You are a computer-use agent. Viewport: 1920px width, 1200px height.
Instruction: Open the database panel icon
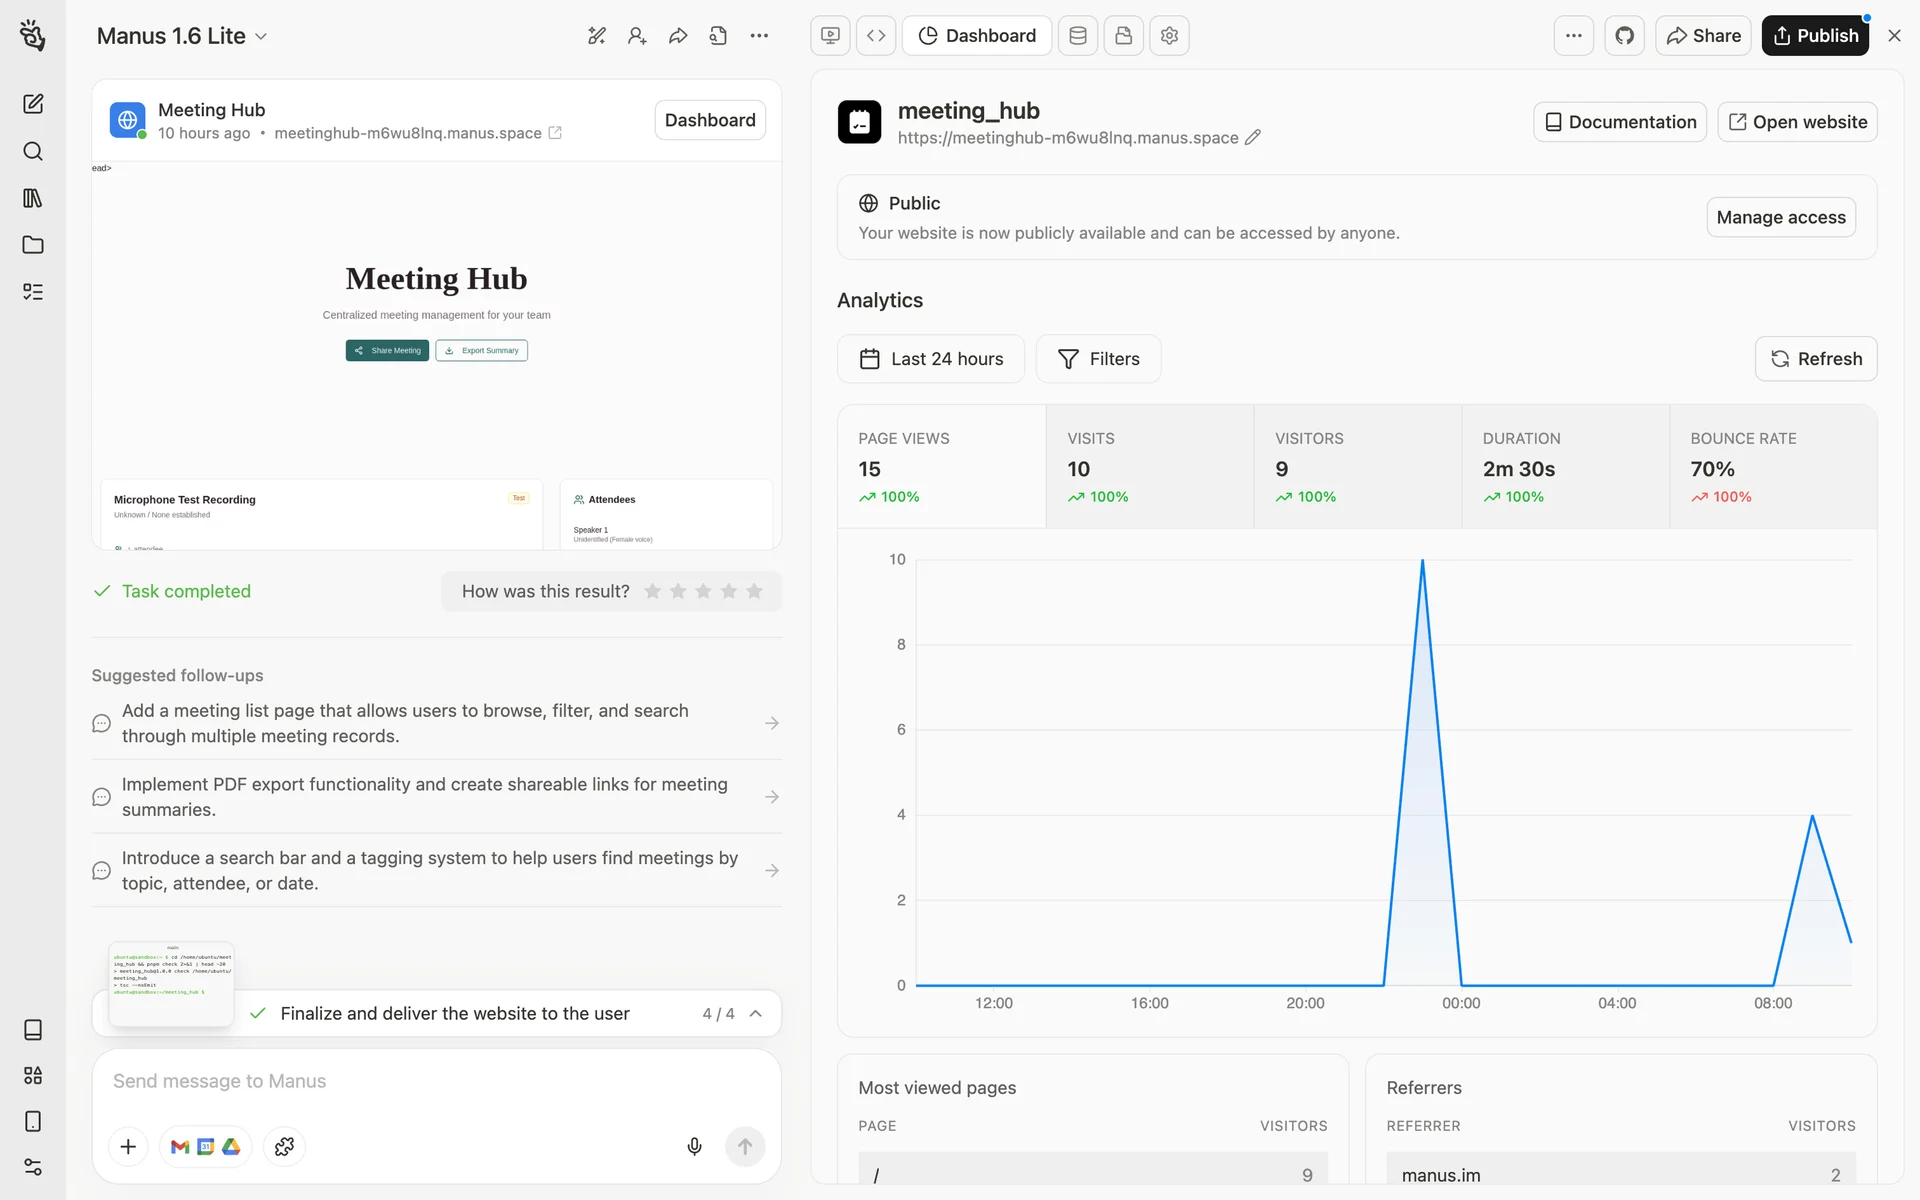coord(1078,36)
